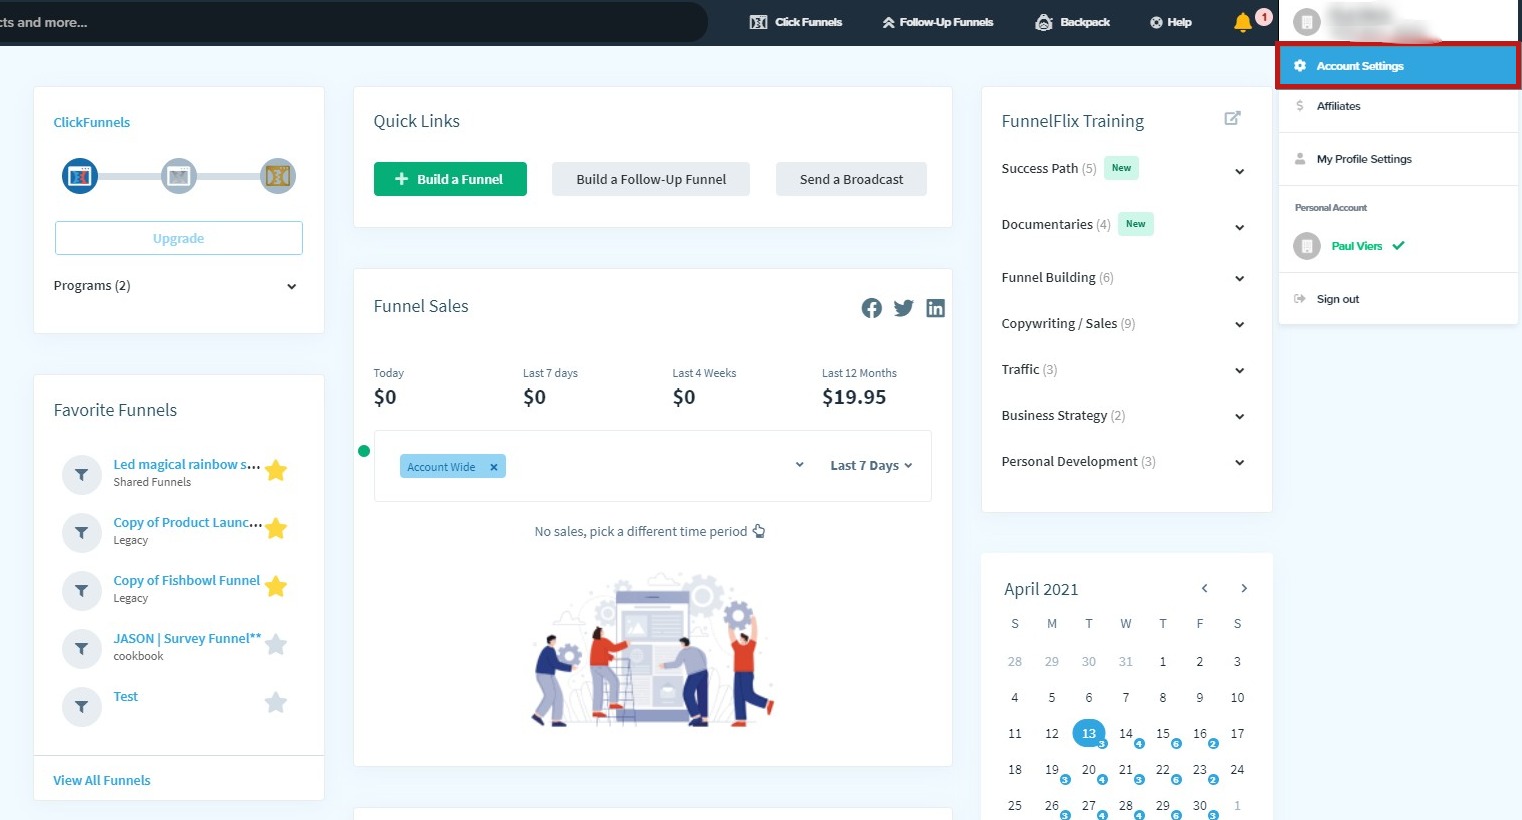Select Sign out menu item
Screen dimensions: 1522x820
click(x=1397, y=299)
